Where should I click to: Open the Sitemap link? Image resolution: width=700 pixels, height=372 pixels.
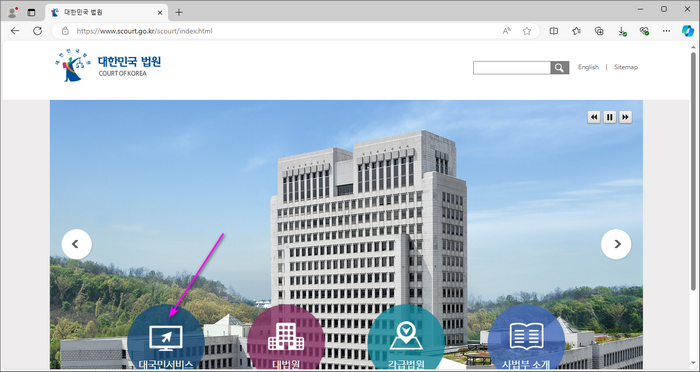tap(626, 67)
